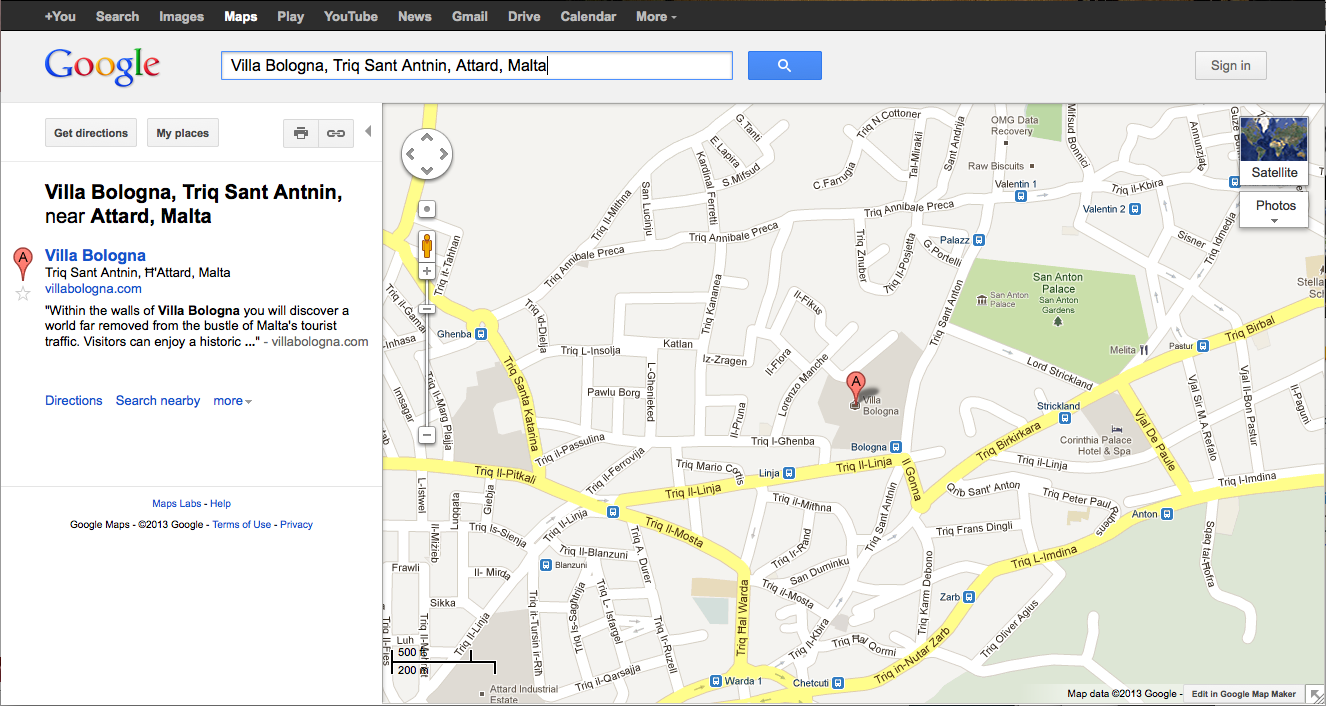Viewport: 1326px width, 706px height.
Task: Click the show-my-location dot button
Action: (427, 209)
